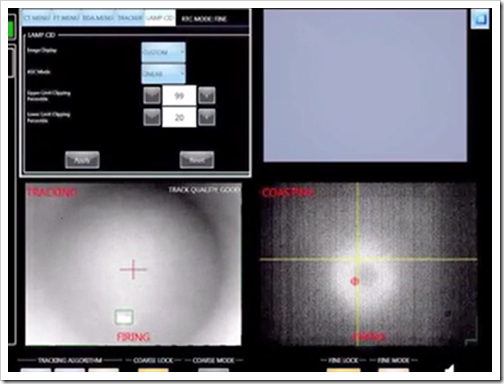504x384 pixels.
Task: Click the yellow crosshair intersection in coasting view
Action: [x=357, y=259]
